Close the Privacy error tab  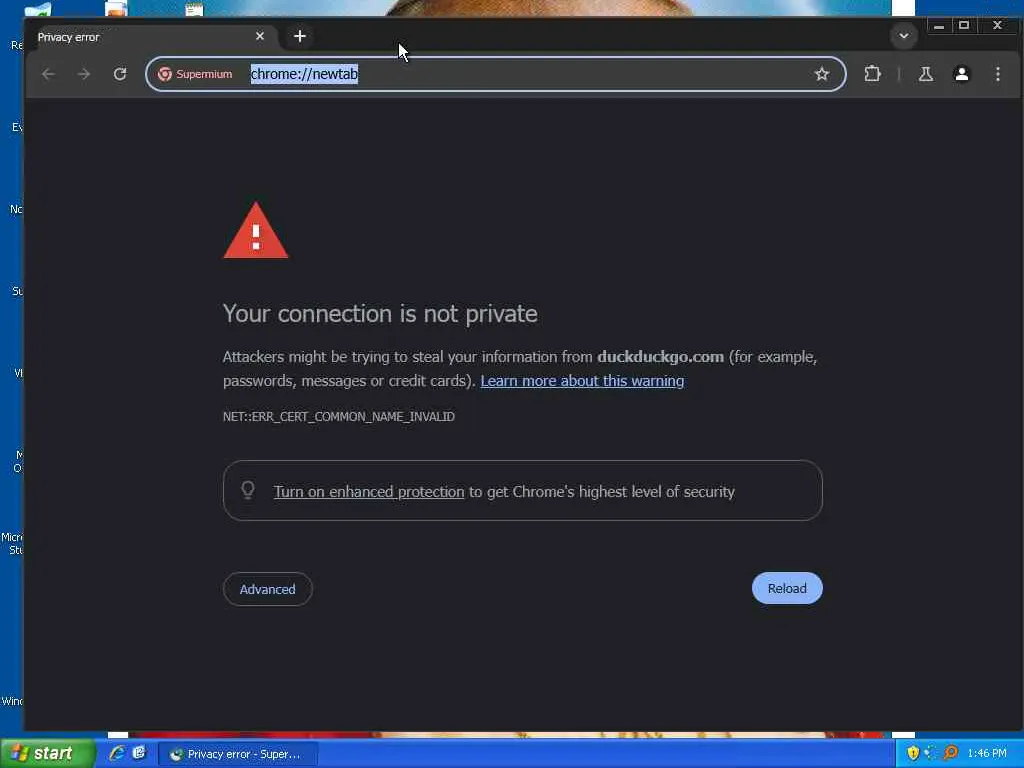coord(260,37)
